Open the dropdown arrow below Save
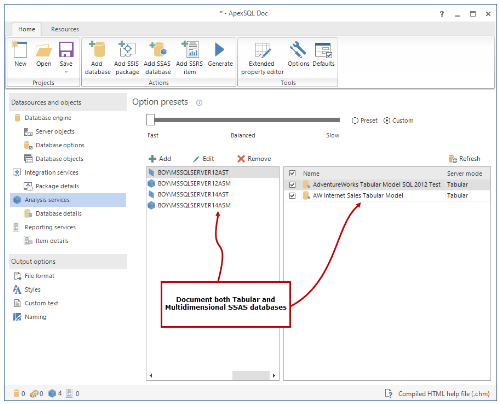The width and height of the screenshot is (499, 404). [x=66, y=72]
